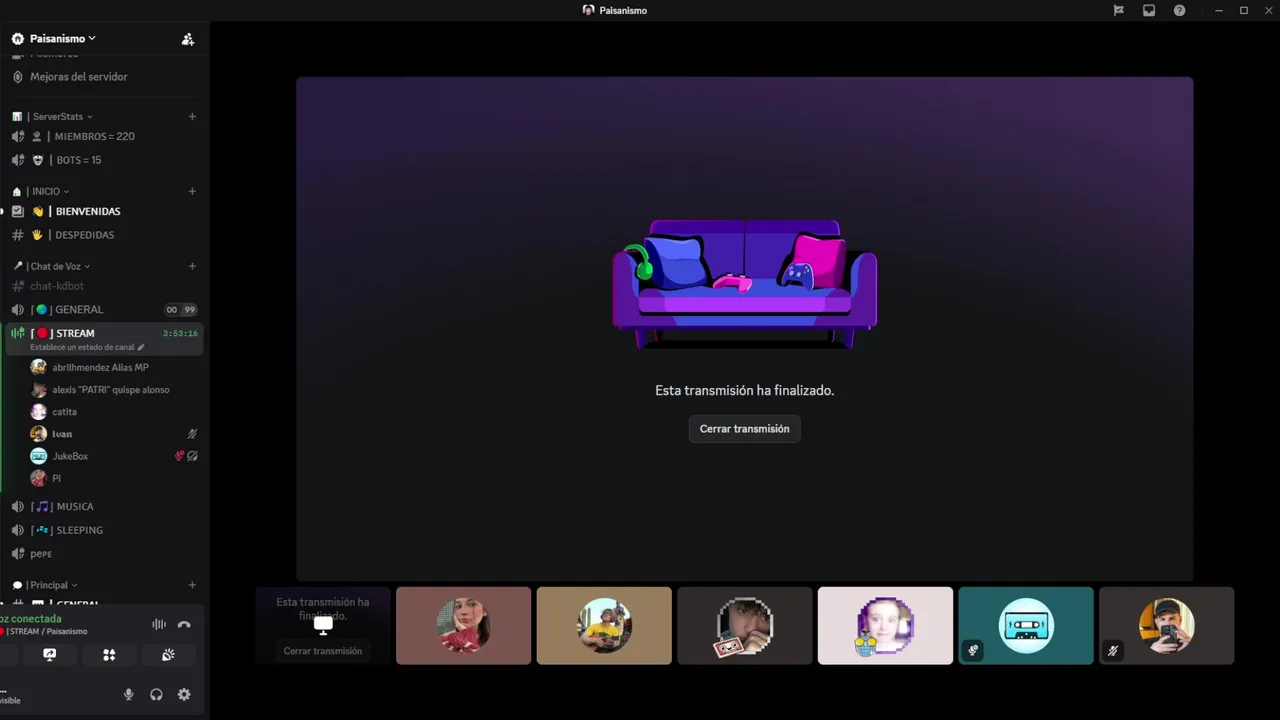
Task: Click the Voz conectada status text
Action: (30, 619)
